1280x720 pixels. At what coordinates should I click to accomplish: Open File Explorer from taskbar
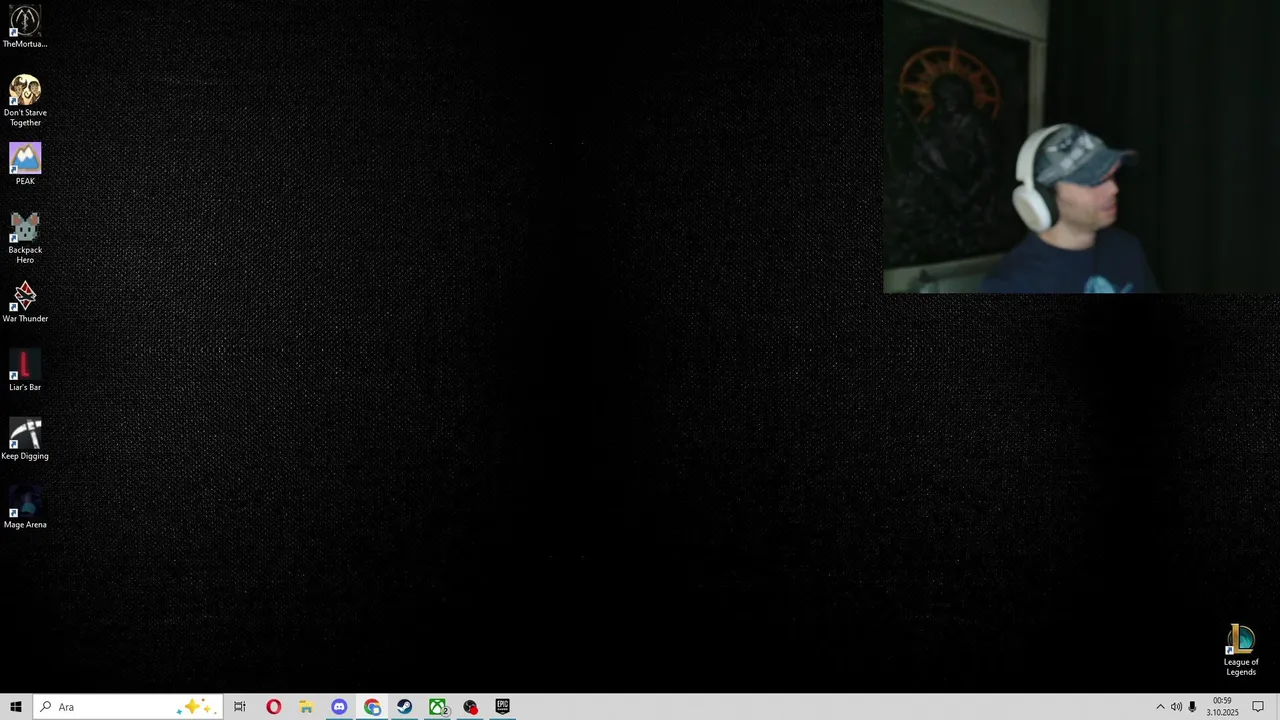(x=306, y=707)
